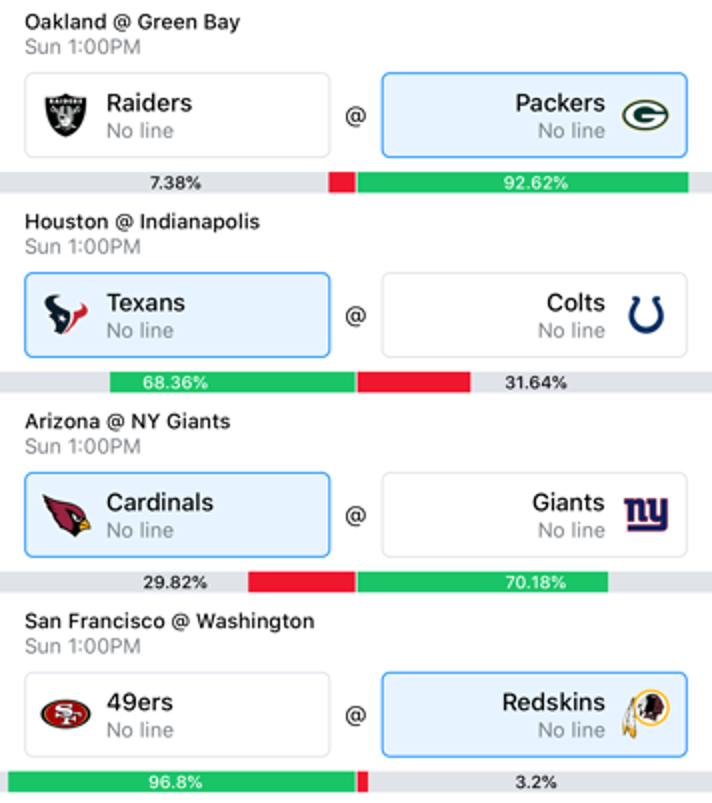Open the Oakland @ Green Bay matchup title

tap(132, 22)
